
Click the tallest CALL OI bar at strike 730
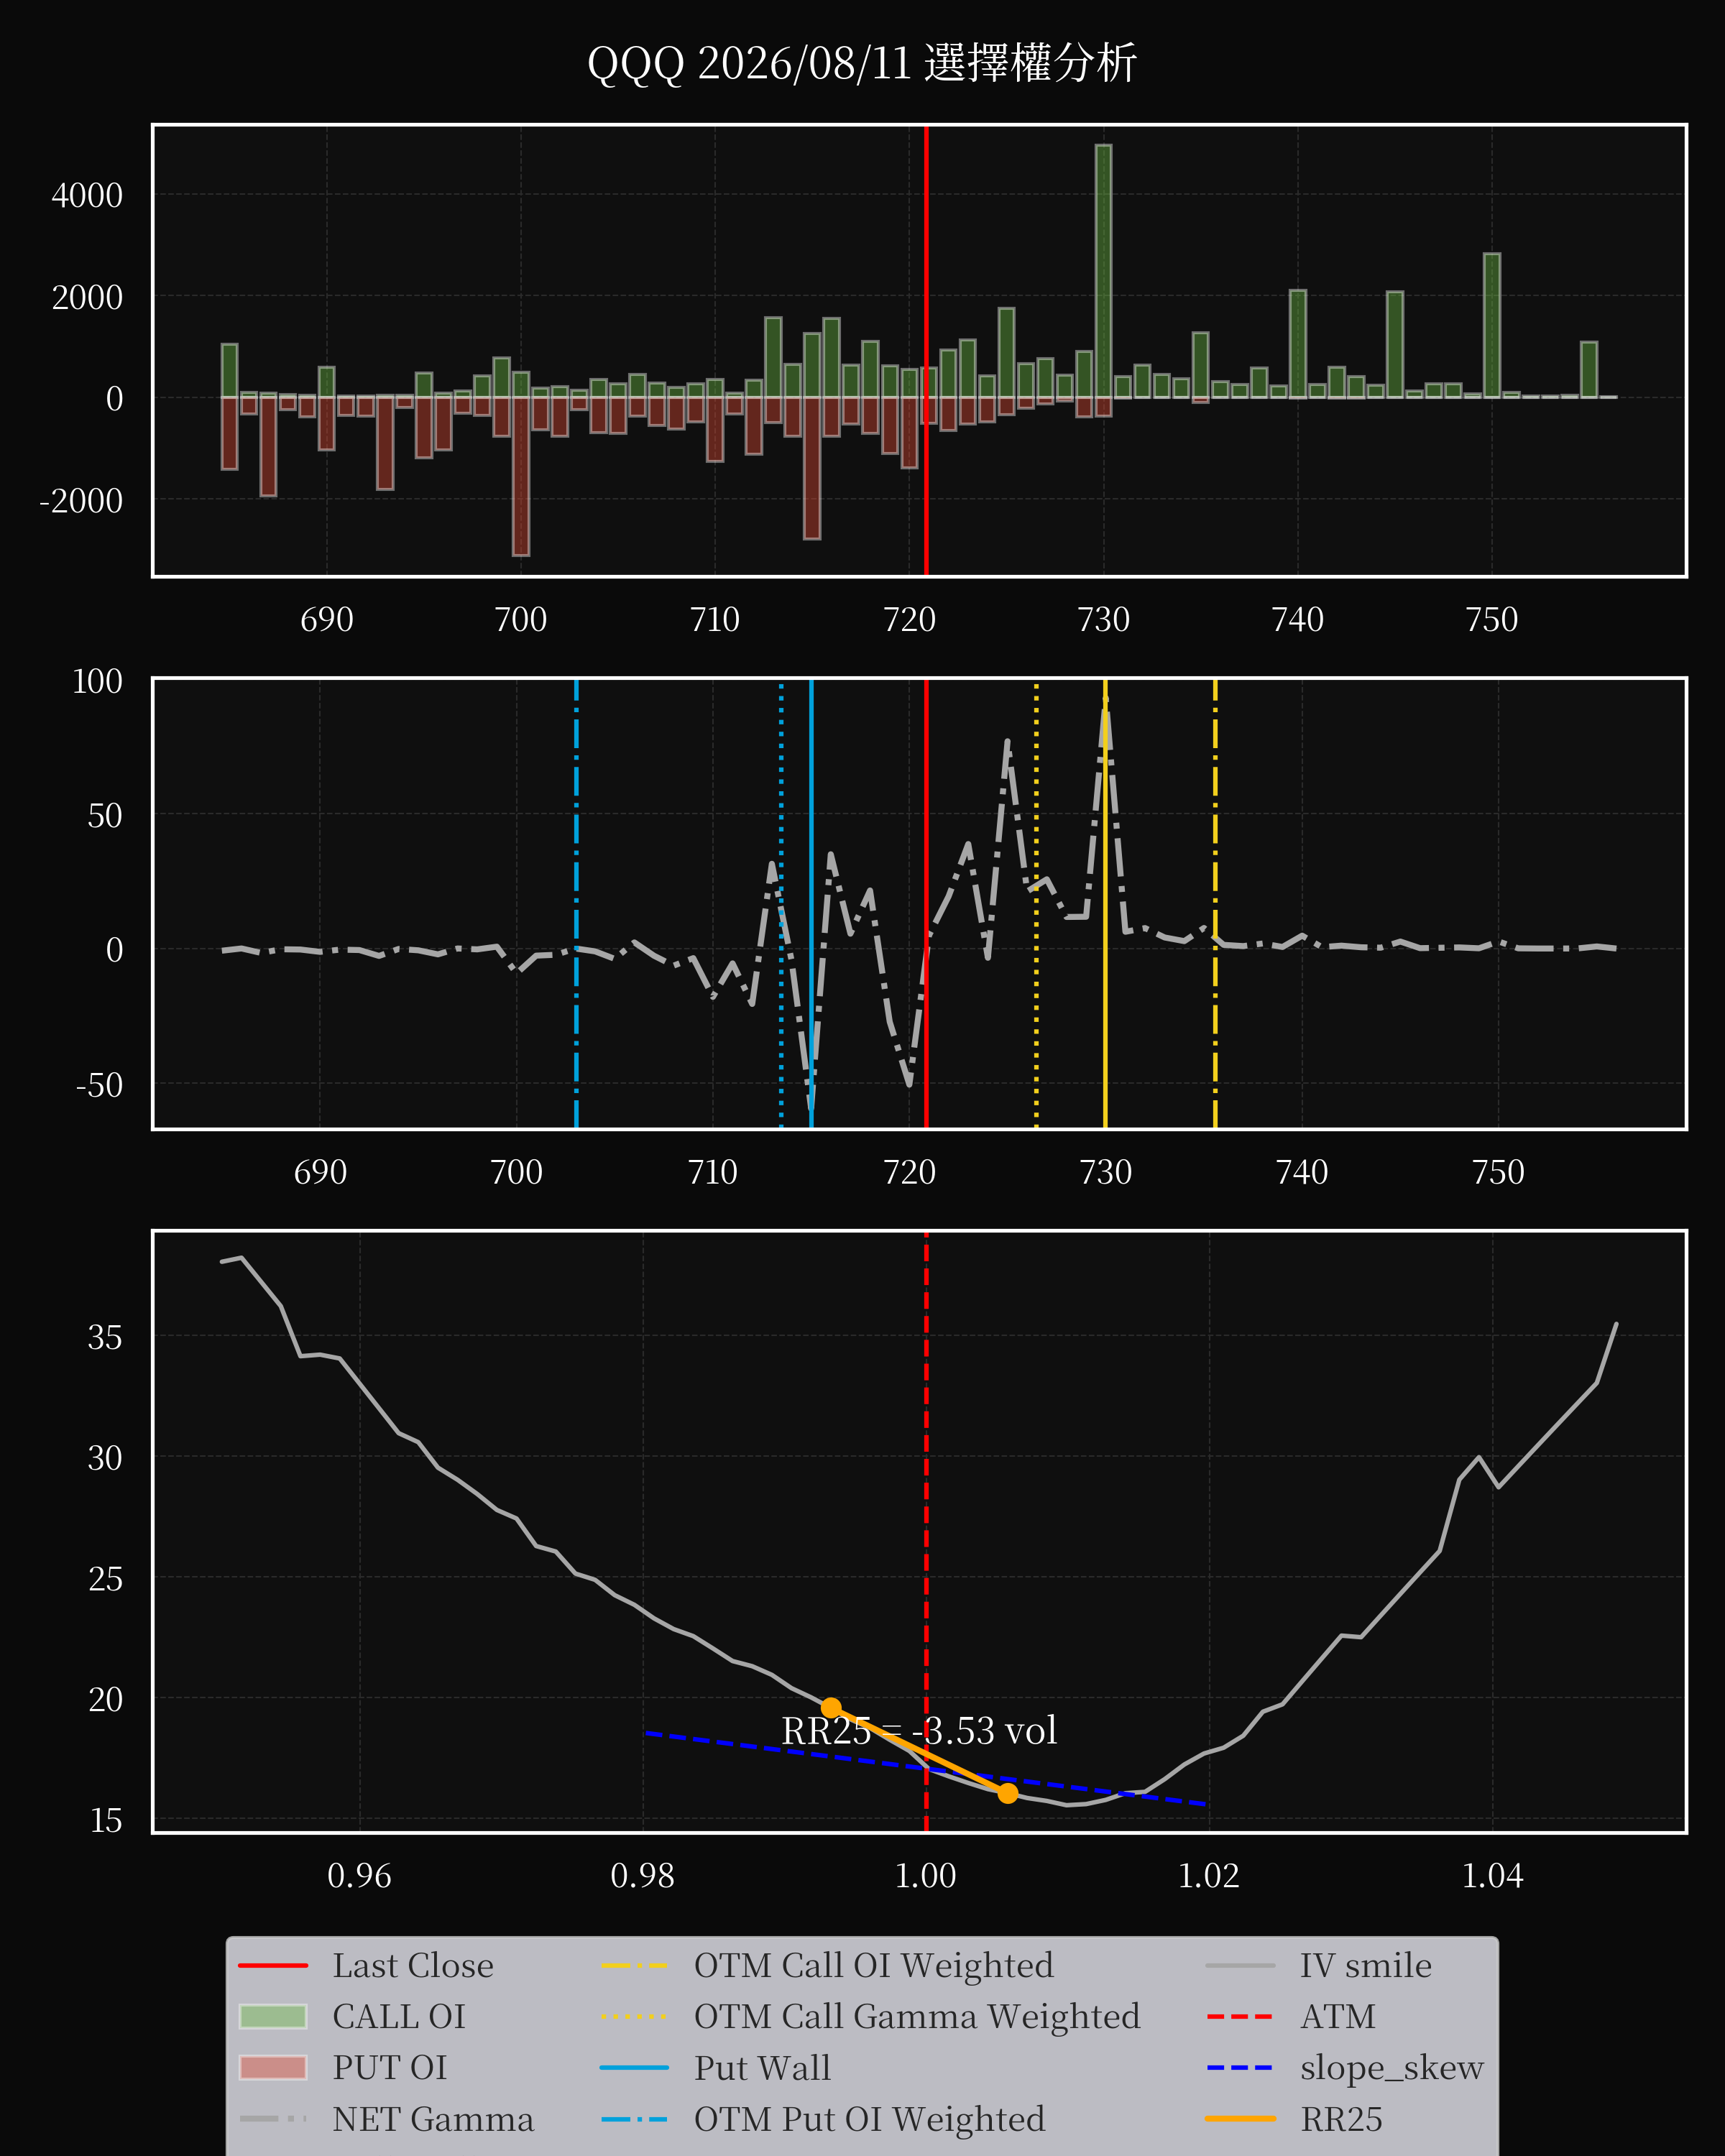(x=1103, y=271)
